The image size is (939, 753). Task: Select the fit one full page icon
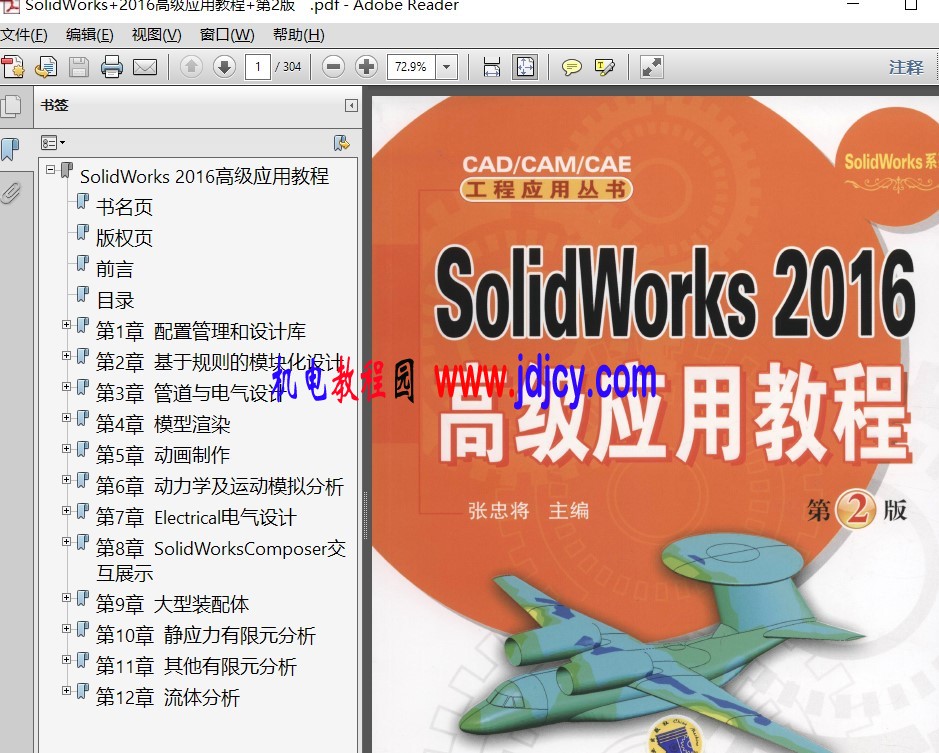[x=525, y=66]
